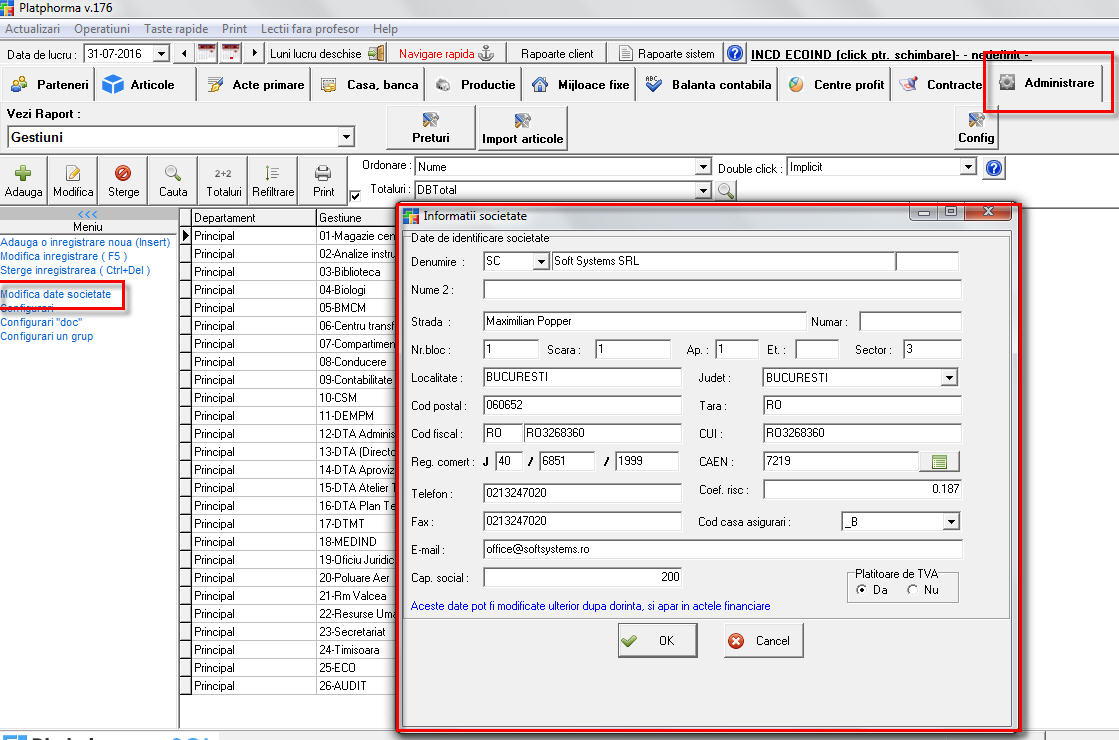The width and height of the screenshot is (1119, 740).
Task: Open Navigare rapida anchor
Action: tap(446, 54)
